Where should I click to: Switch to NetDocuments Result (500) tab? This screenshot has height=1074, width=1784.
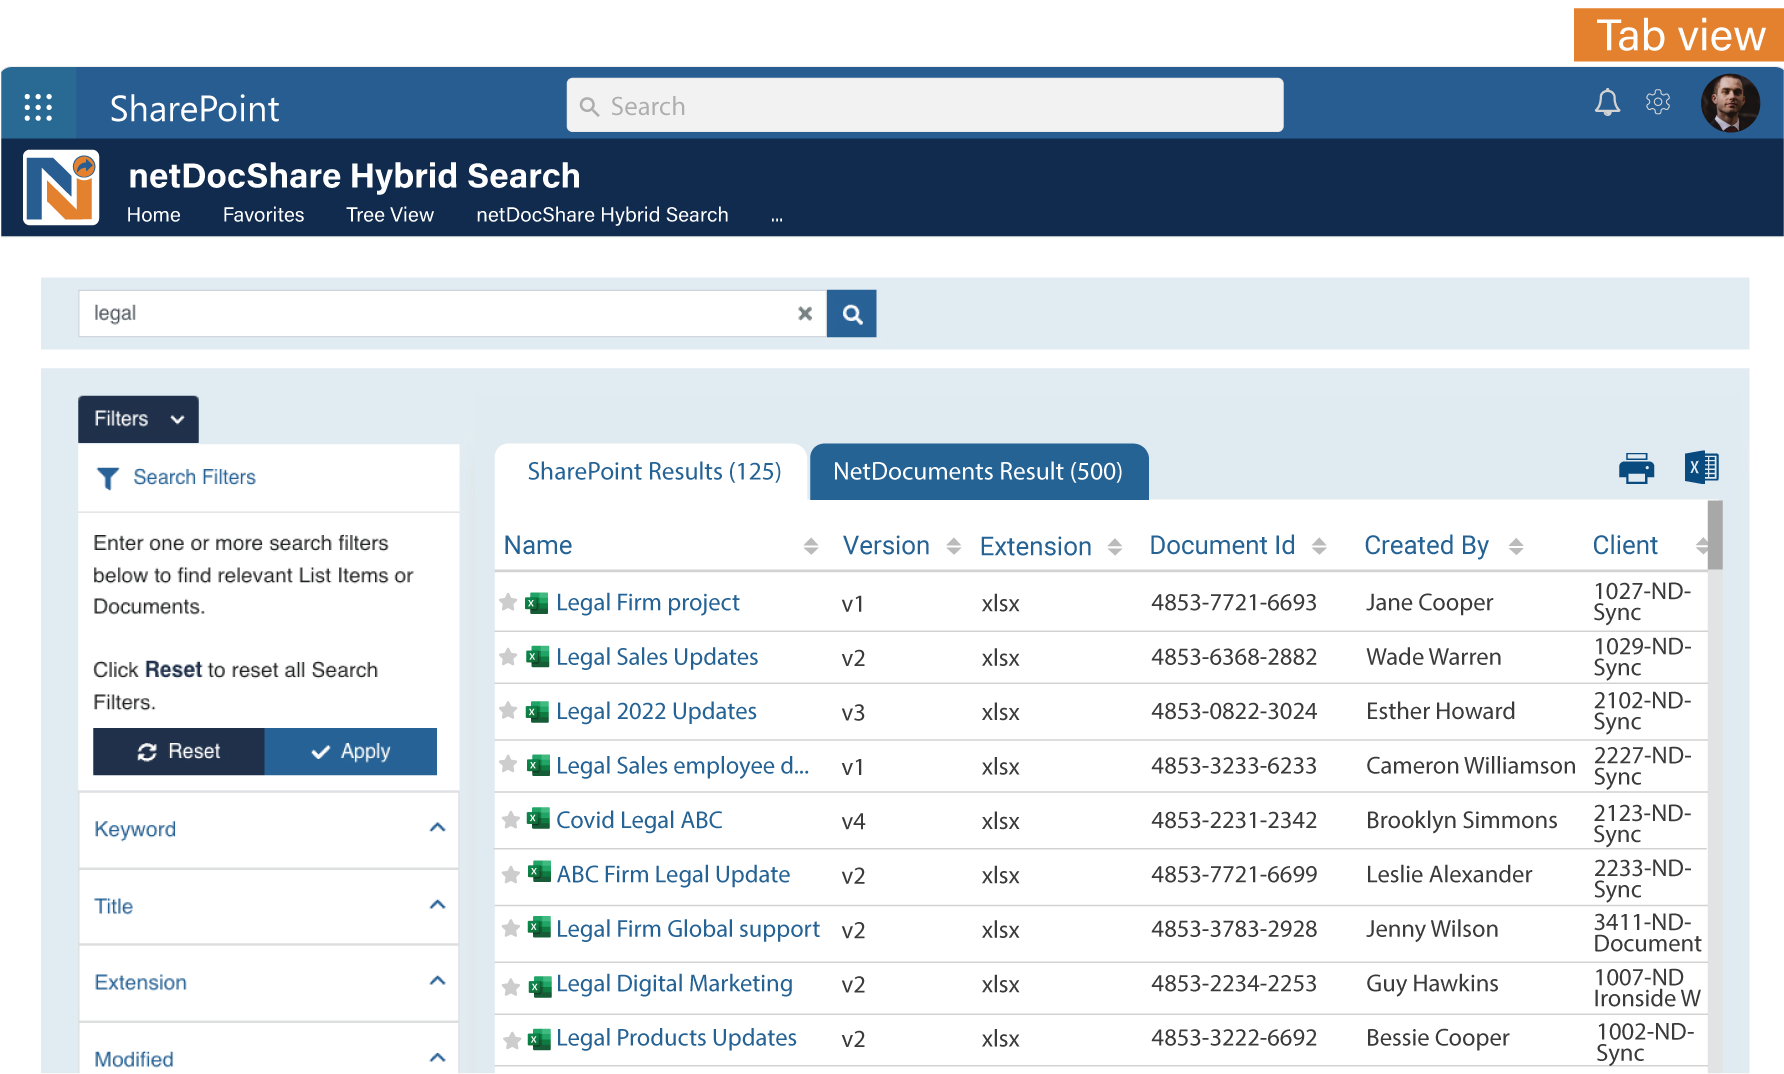point(978,472)
